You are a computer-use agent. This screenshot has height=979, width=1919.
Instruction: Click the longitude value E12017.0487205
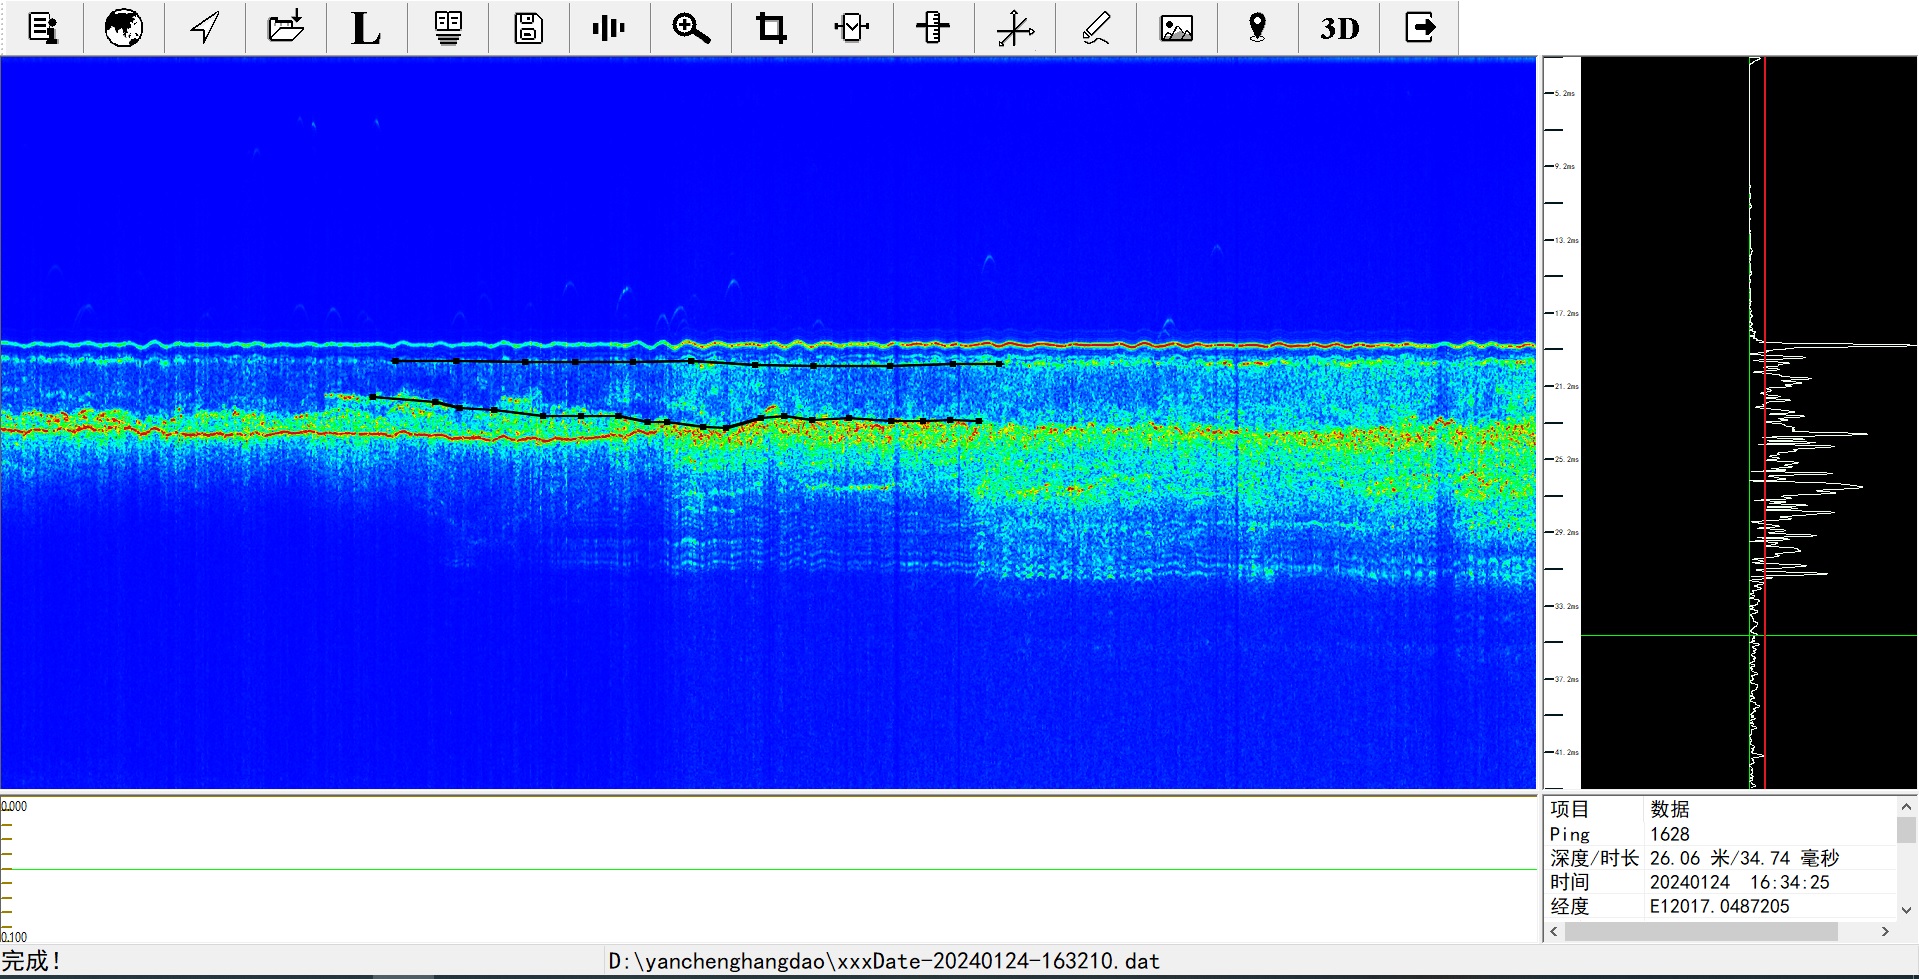(1719, 907)
